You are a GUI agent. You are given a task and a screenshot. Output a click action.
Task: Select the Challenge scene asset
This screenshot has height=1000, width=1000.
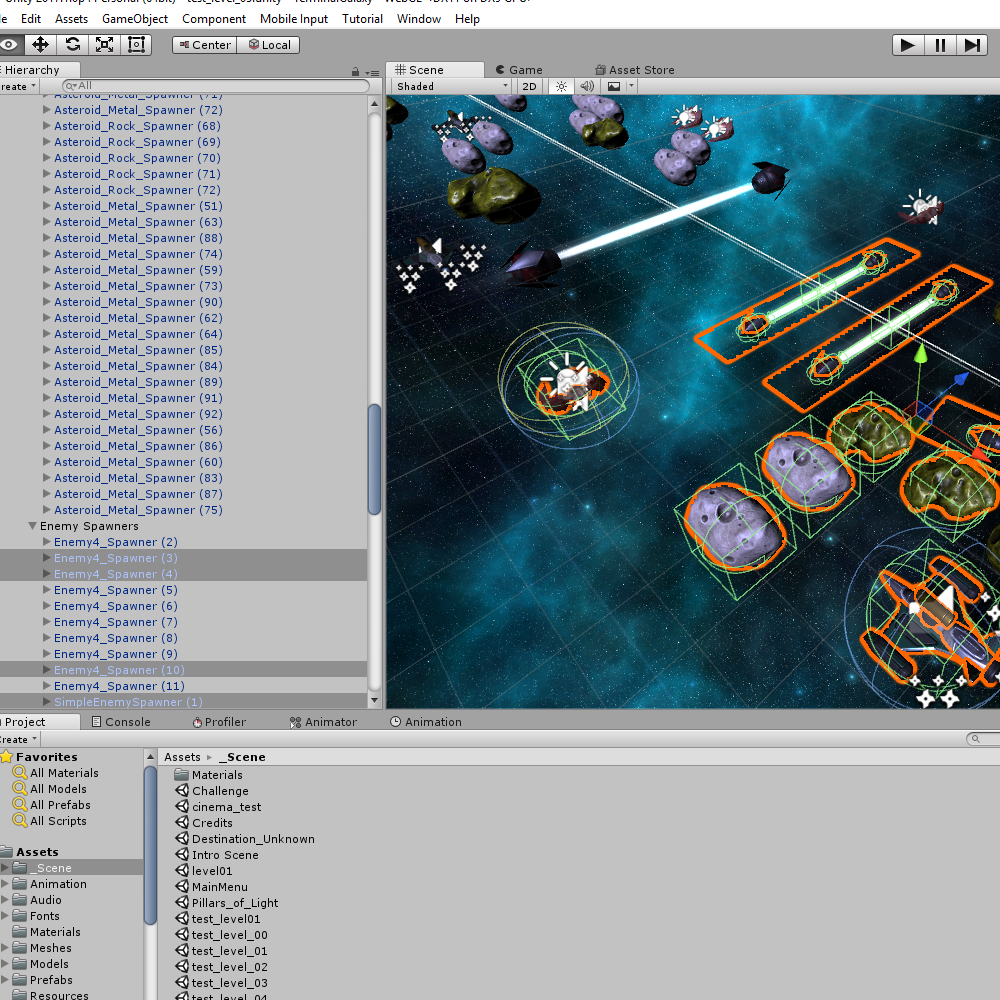pyautogui.click(x=220, y=791)
